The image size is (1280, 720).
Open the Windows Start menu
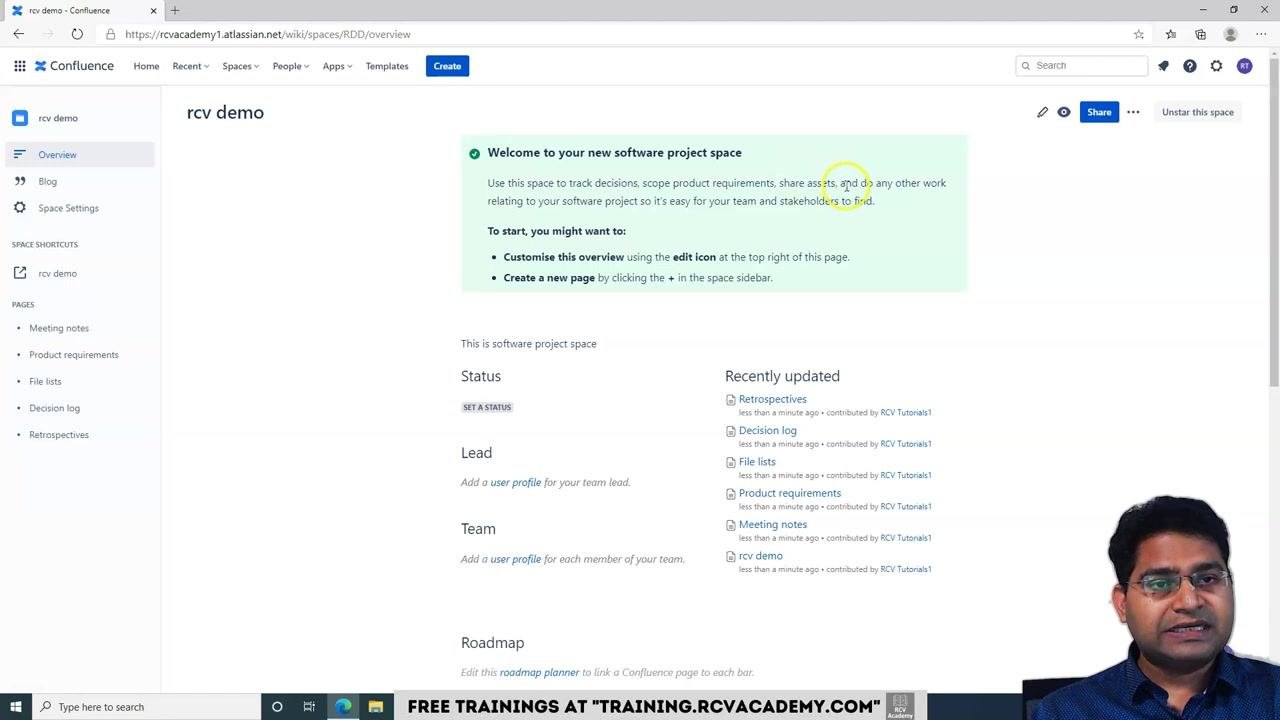[x=15, y=707]
